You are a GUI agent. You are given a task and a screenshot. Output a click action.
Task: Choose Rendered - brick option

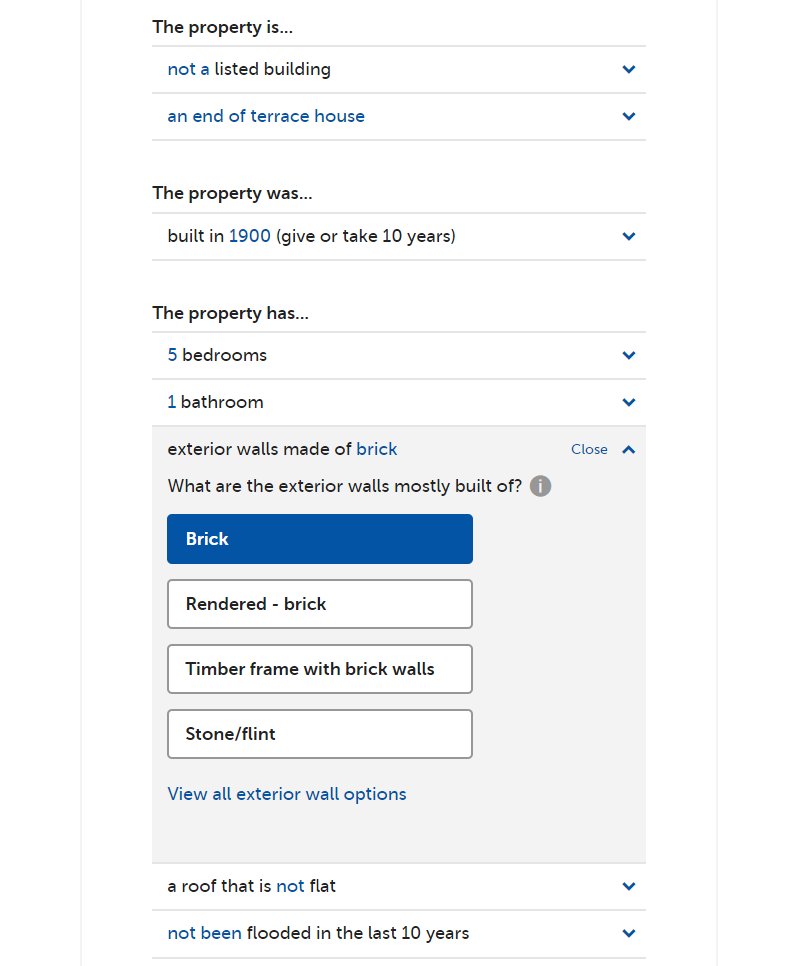point(320,604)
